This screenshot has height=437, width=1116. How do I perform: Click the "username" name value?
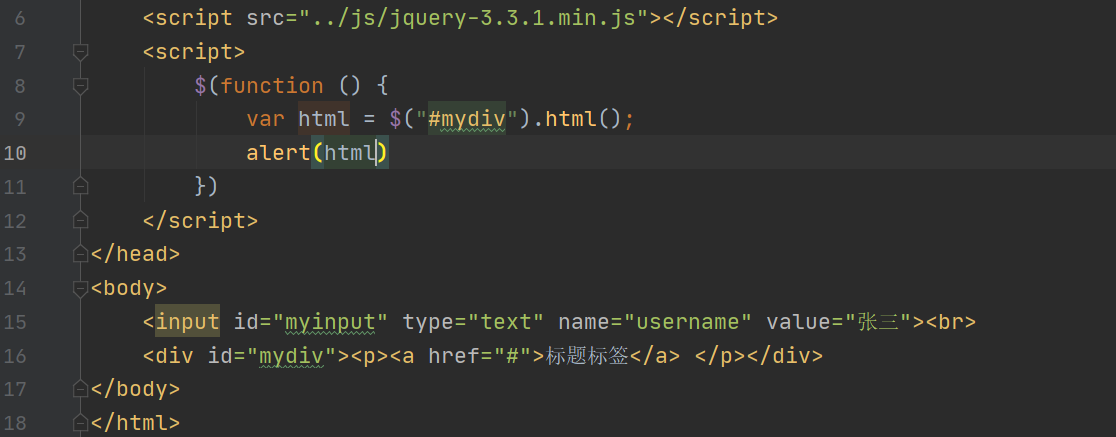(x=688, y=322)
